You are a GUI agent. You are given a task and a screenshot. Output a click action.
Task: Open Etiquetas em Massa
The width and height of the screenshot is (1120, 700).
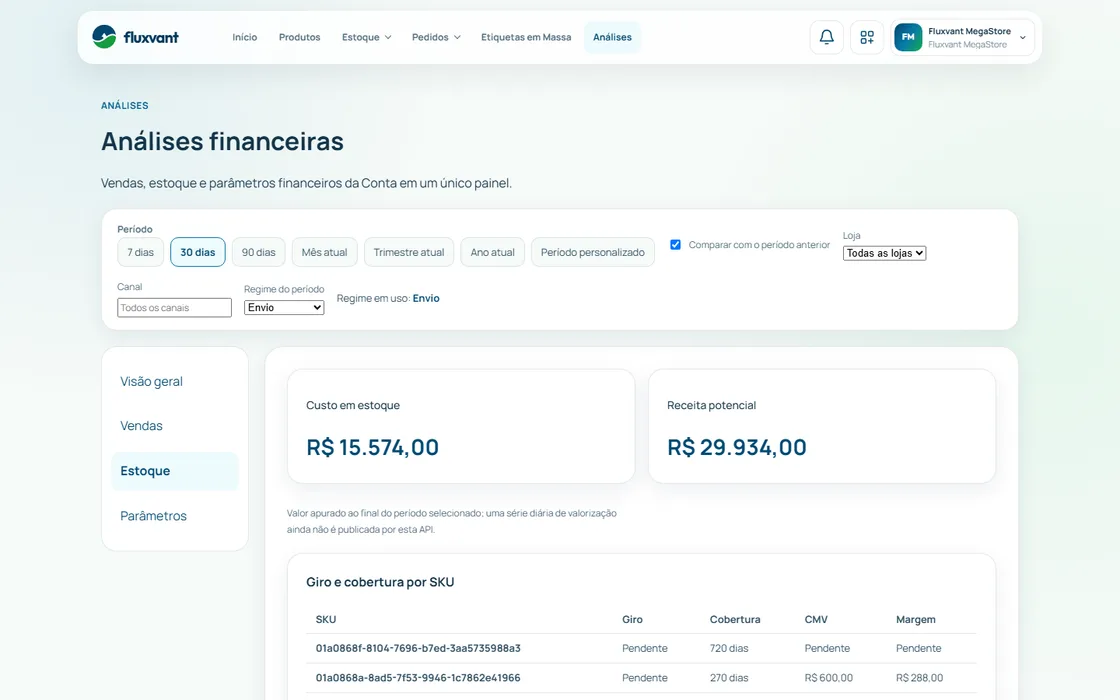tap(526, 37)
